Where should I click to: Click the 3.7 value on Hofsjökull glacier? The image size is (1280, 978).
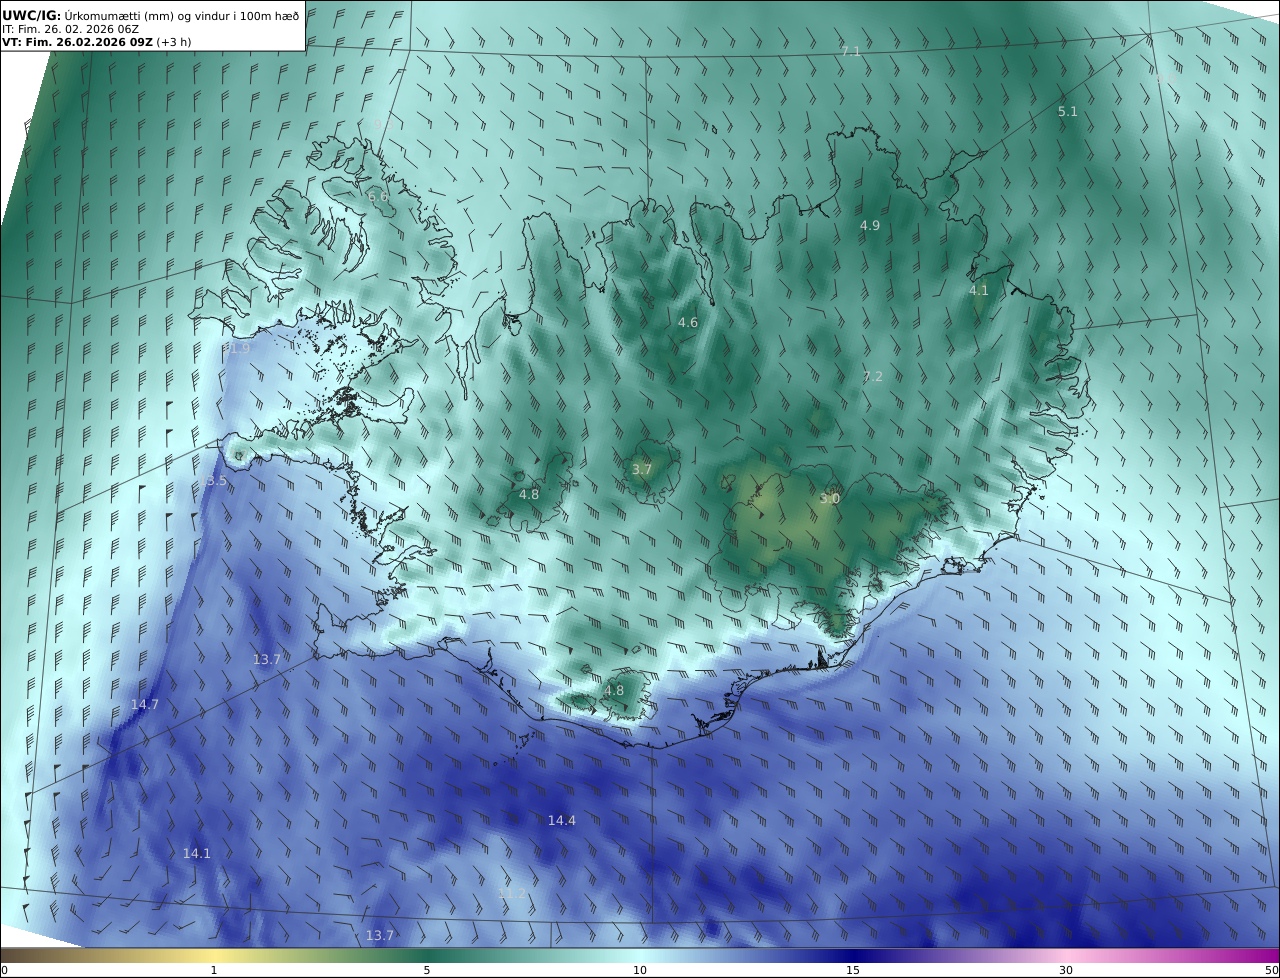coord(642,469)
